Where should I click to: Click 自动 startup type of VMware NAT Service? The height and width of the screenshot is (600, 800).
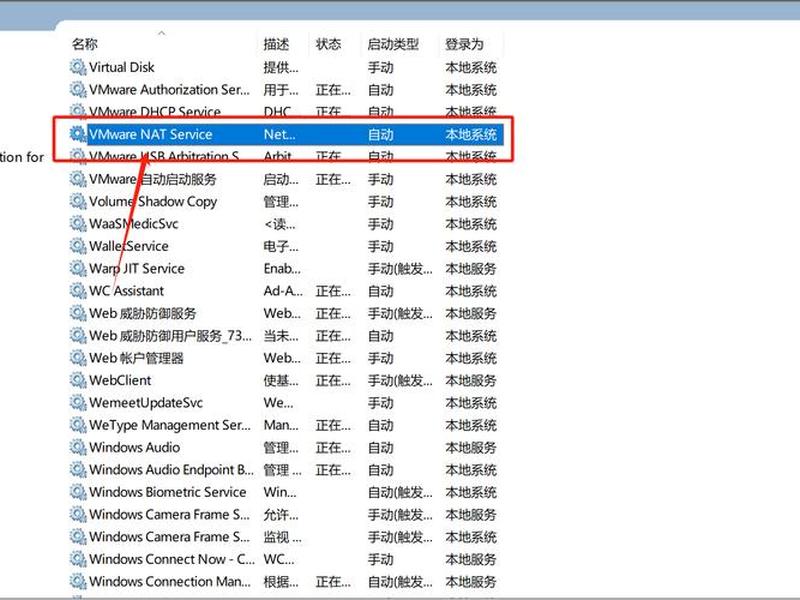[x=381, y=134]
